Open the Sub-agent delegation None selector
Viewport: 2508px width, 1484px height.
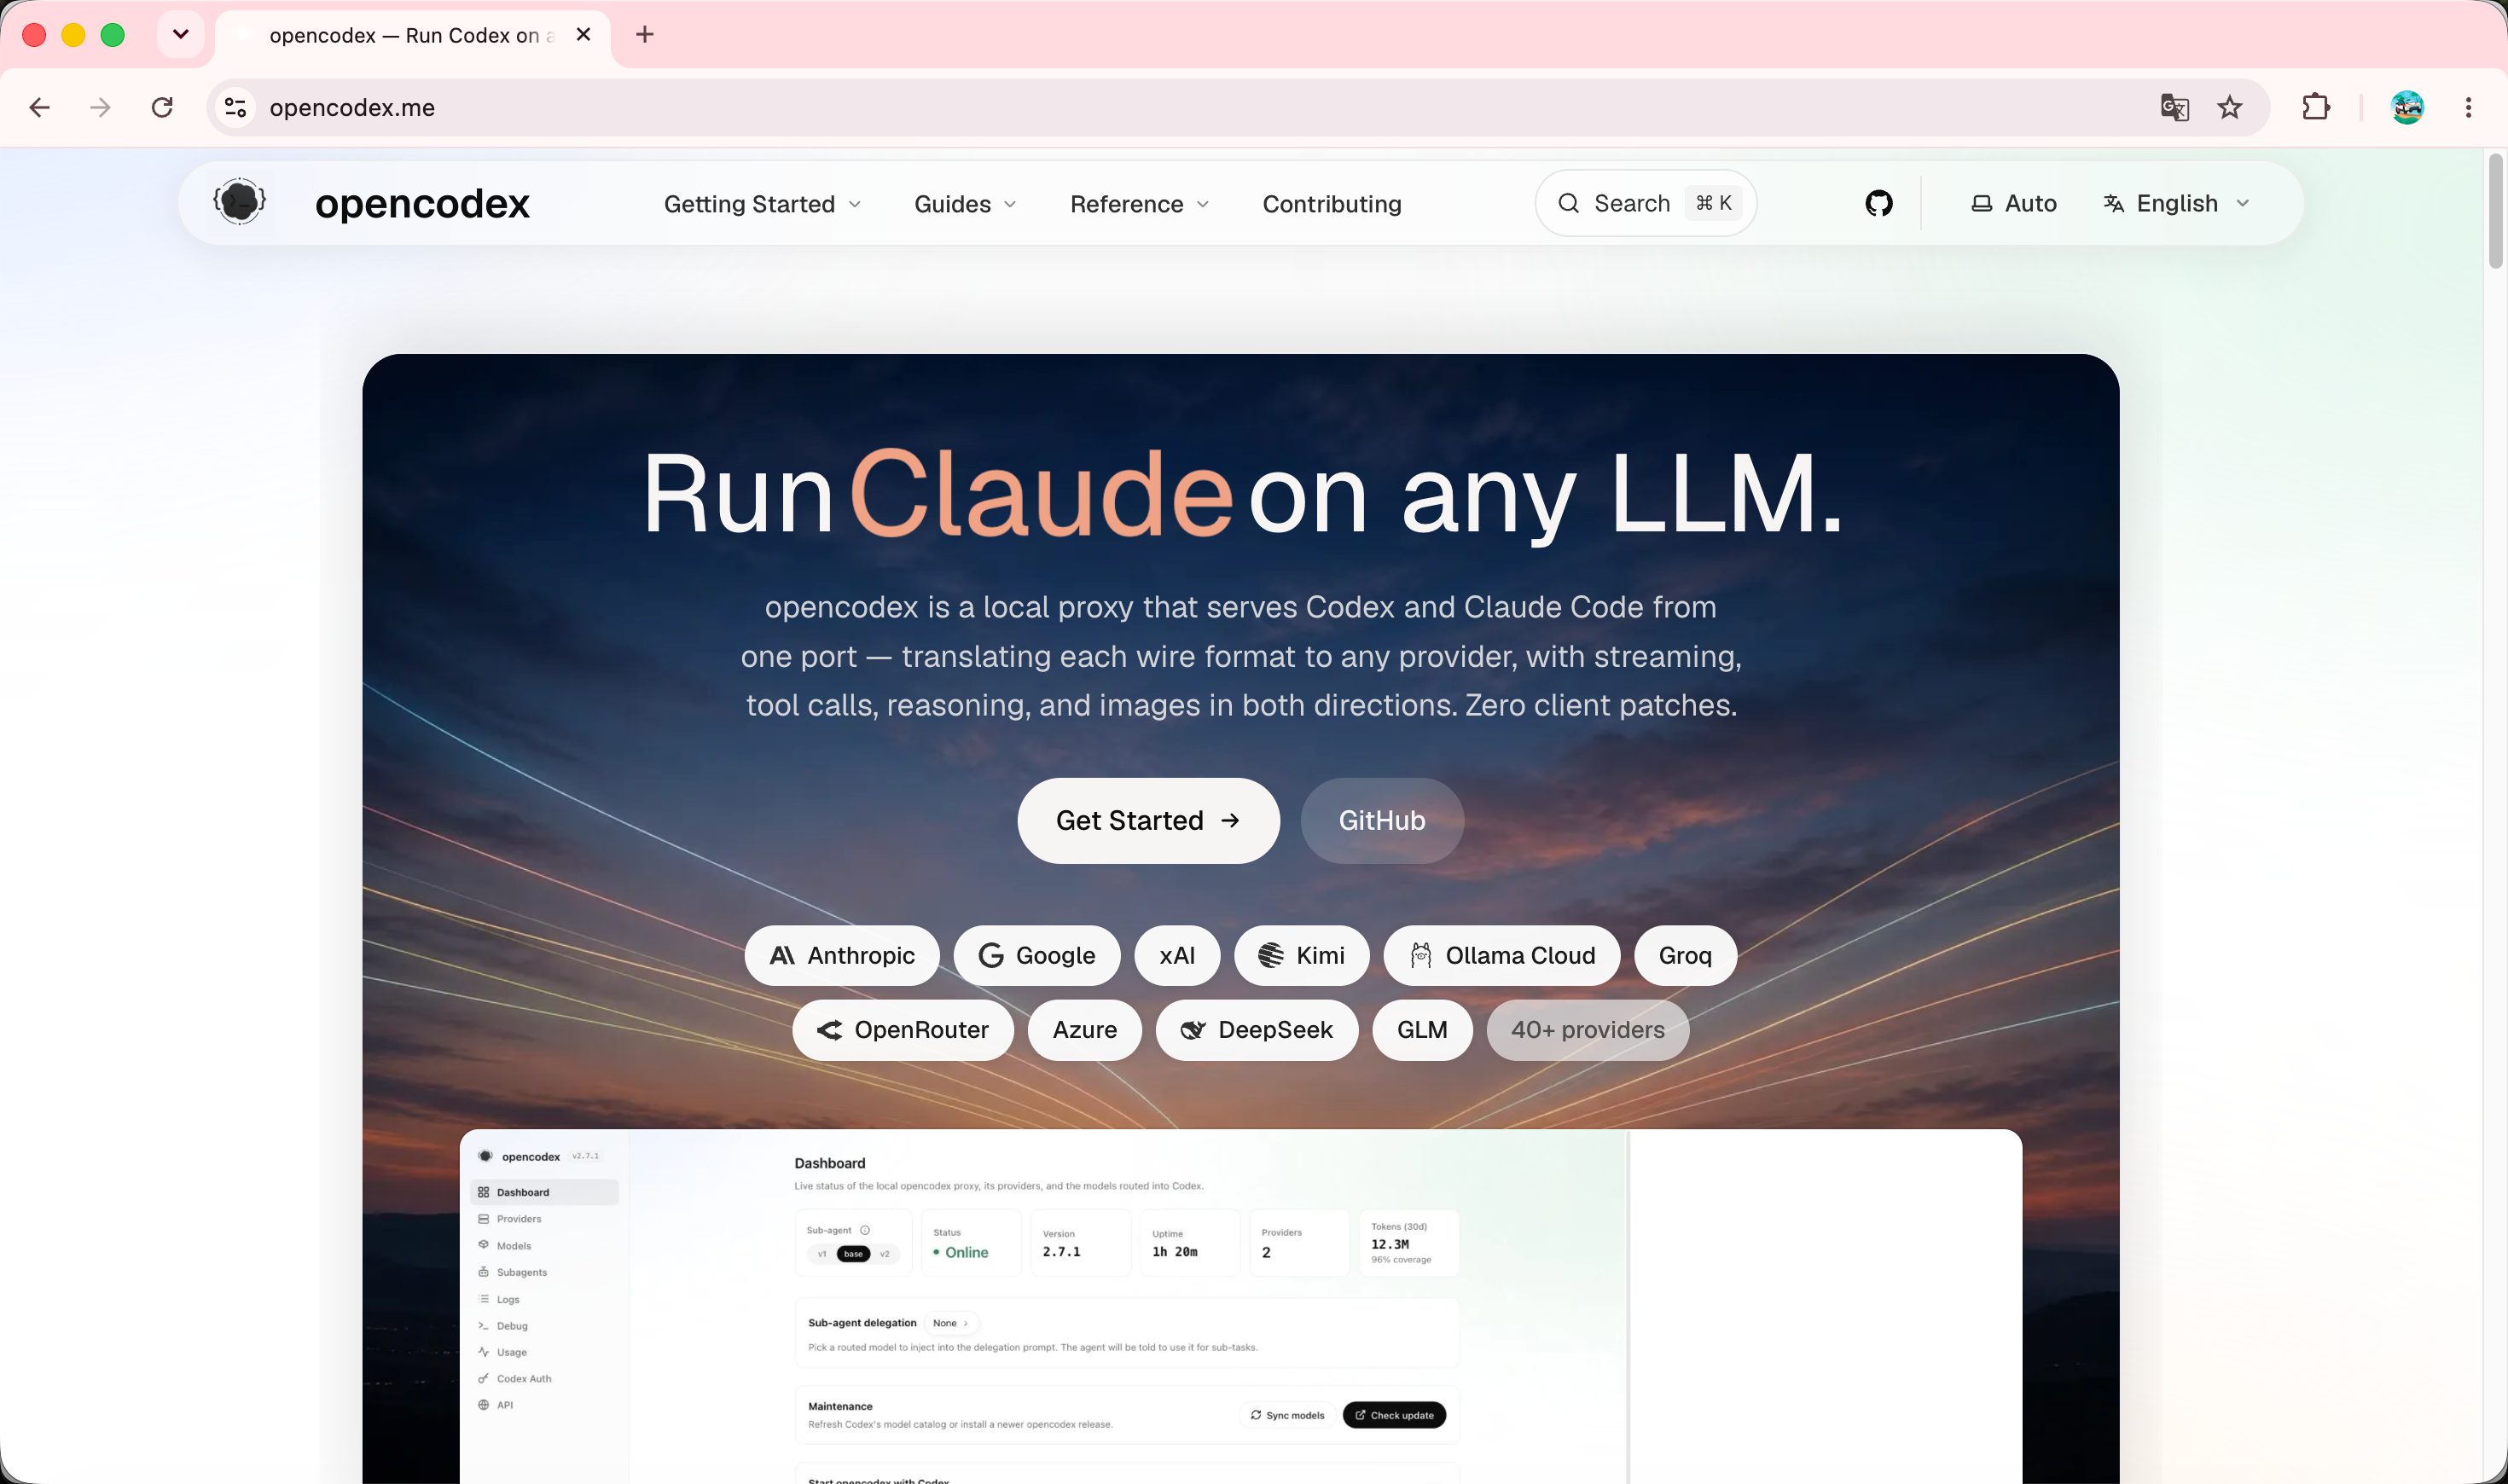pos(951,1323)
